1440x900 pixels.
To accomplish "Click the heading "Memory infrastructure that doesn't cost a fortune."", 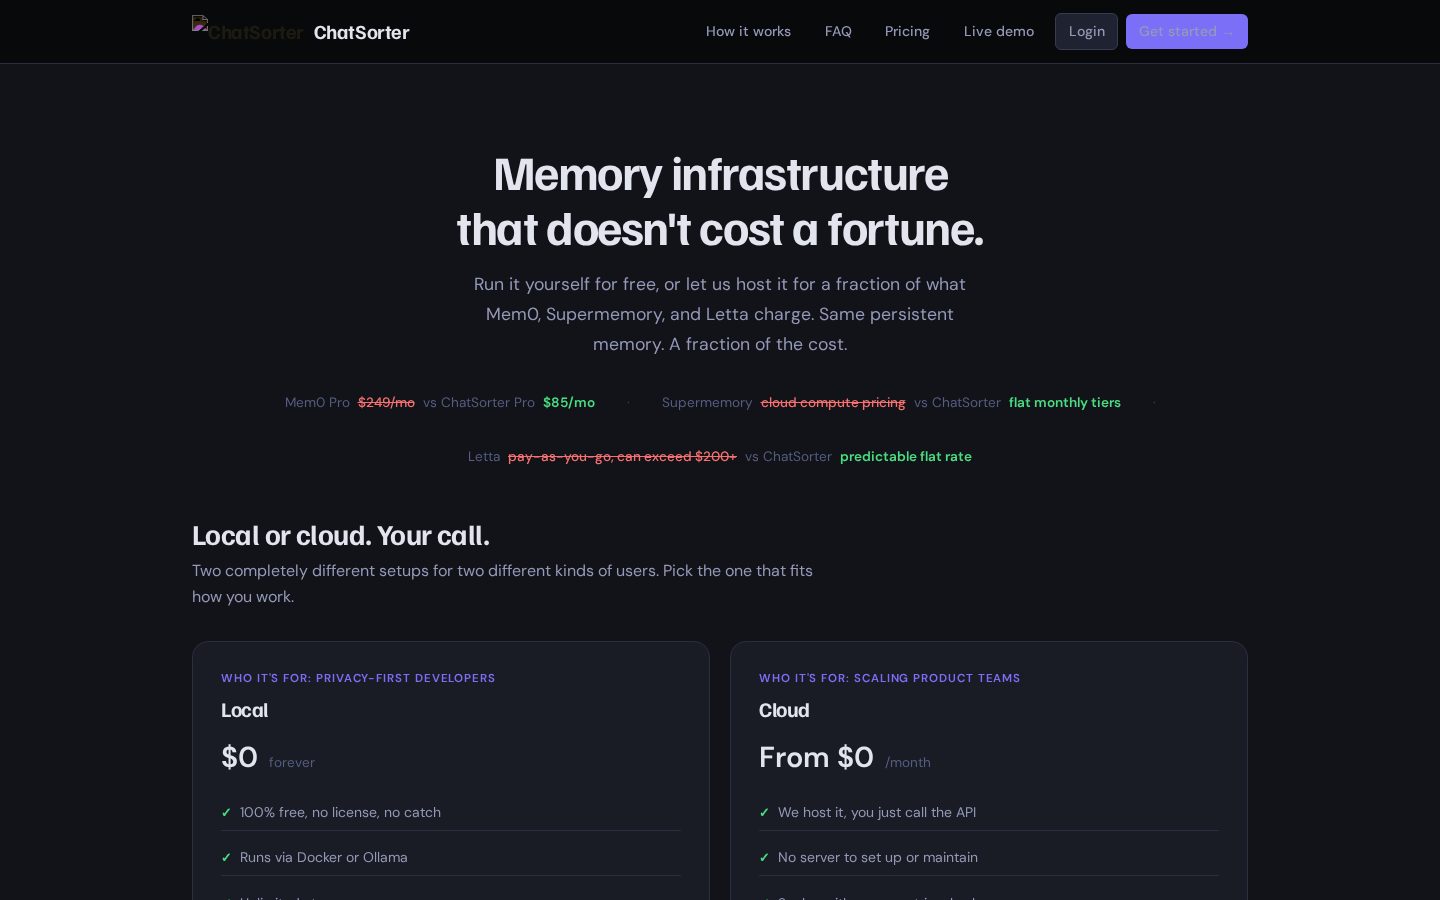I will click(720, 202).
